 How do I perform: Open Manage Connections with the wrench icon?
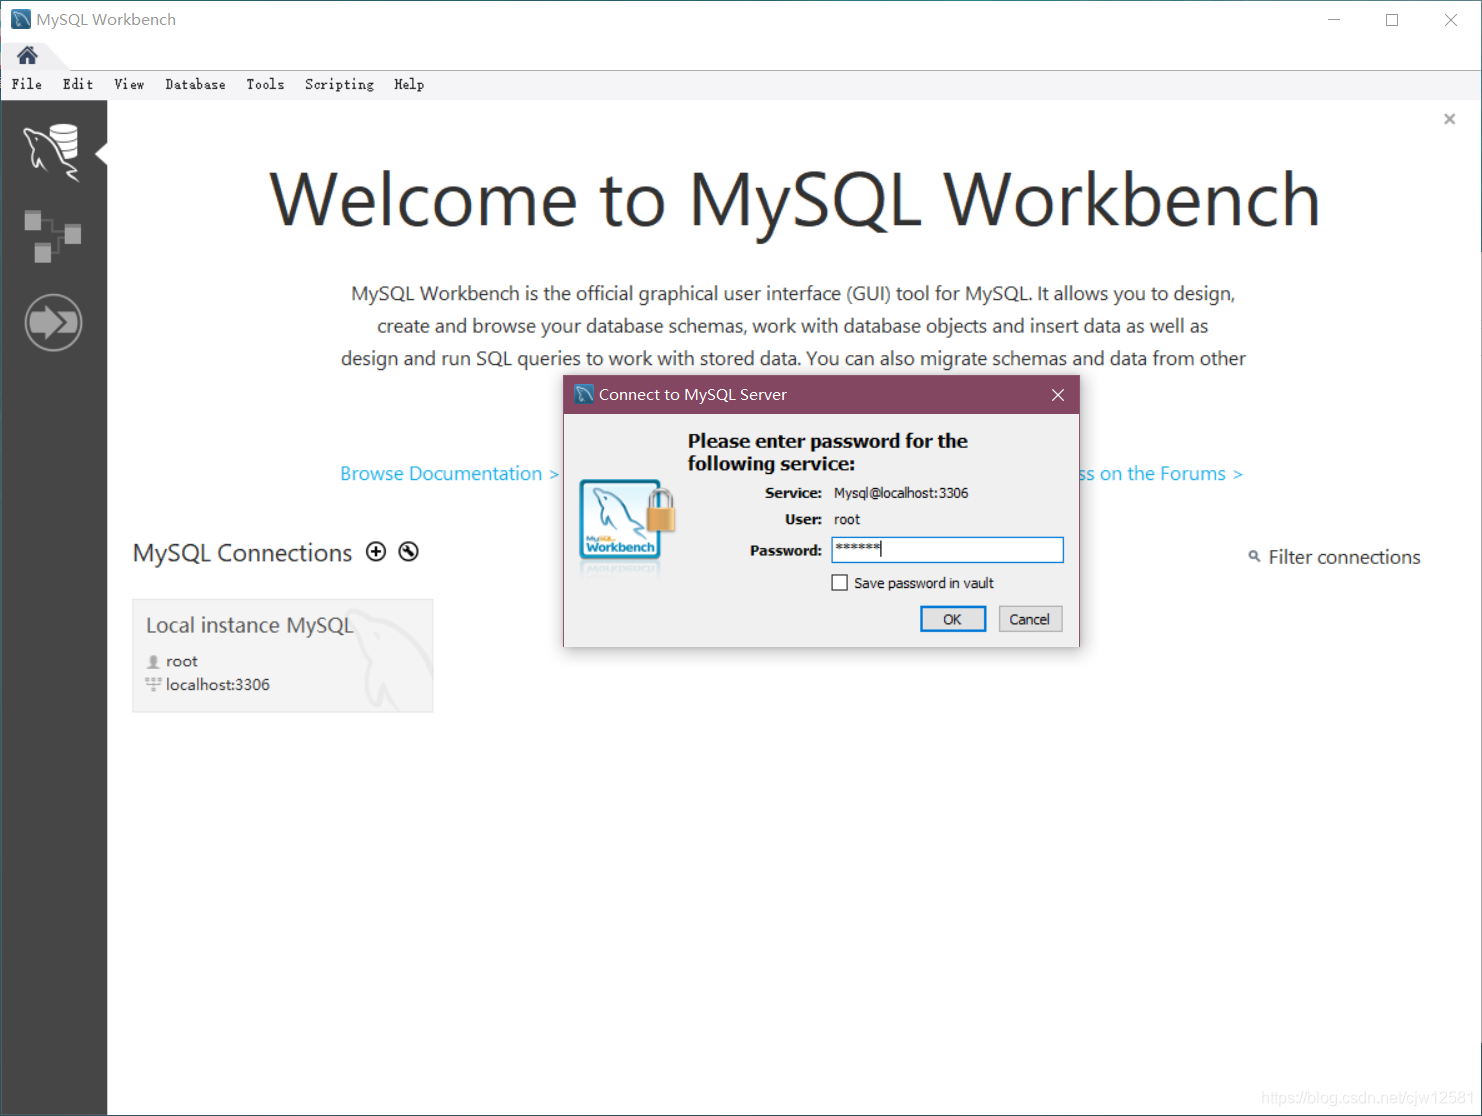point(408,552)
